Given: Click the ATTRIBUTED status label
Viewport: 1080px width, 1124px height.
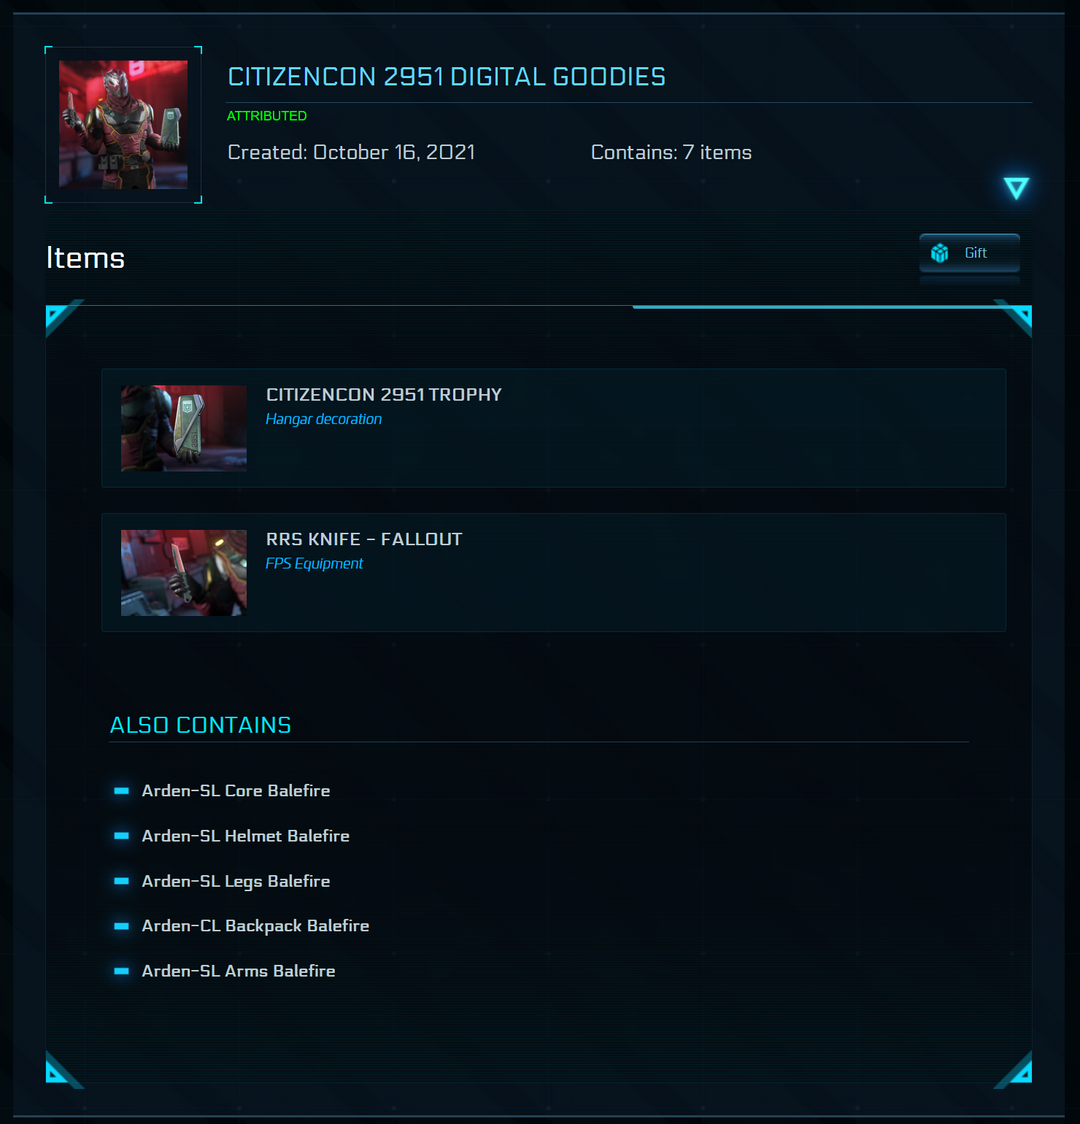Looking at the screenshot, I should [267, 116].
